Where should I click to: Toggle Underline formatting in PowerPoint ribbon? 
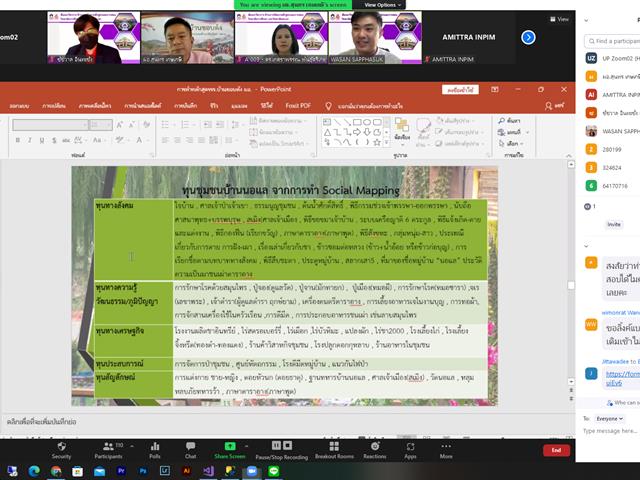pos(42,140)
